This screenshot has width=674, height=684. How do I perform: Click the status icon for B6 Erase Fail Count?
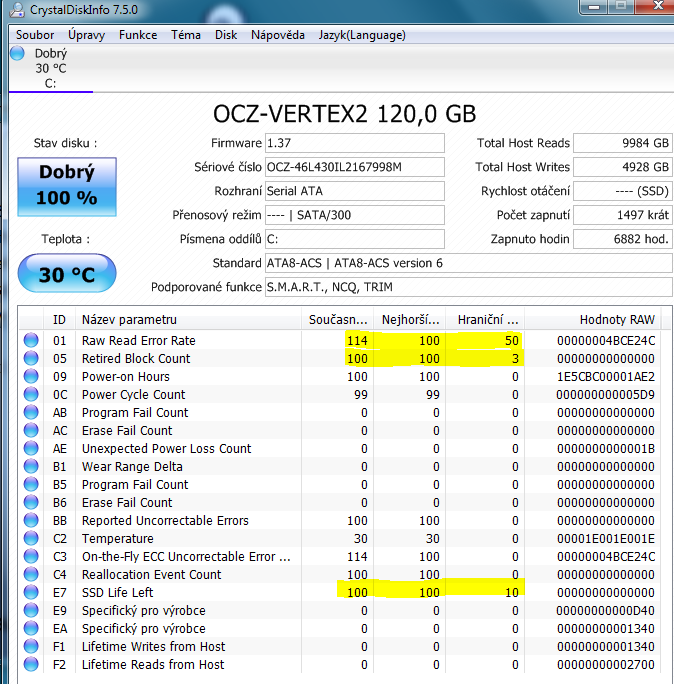click(31, 502)
